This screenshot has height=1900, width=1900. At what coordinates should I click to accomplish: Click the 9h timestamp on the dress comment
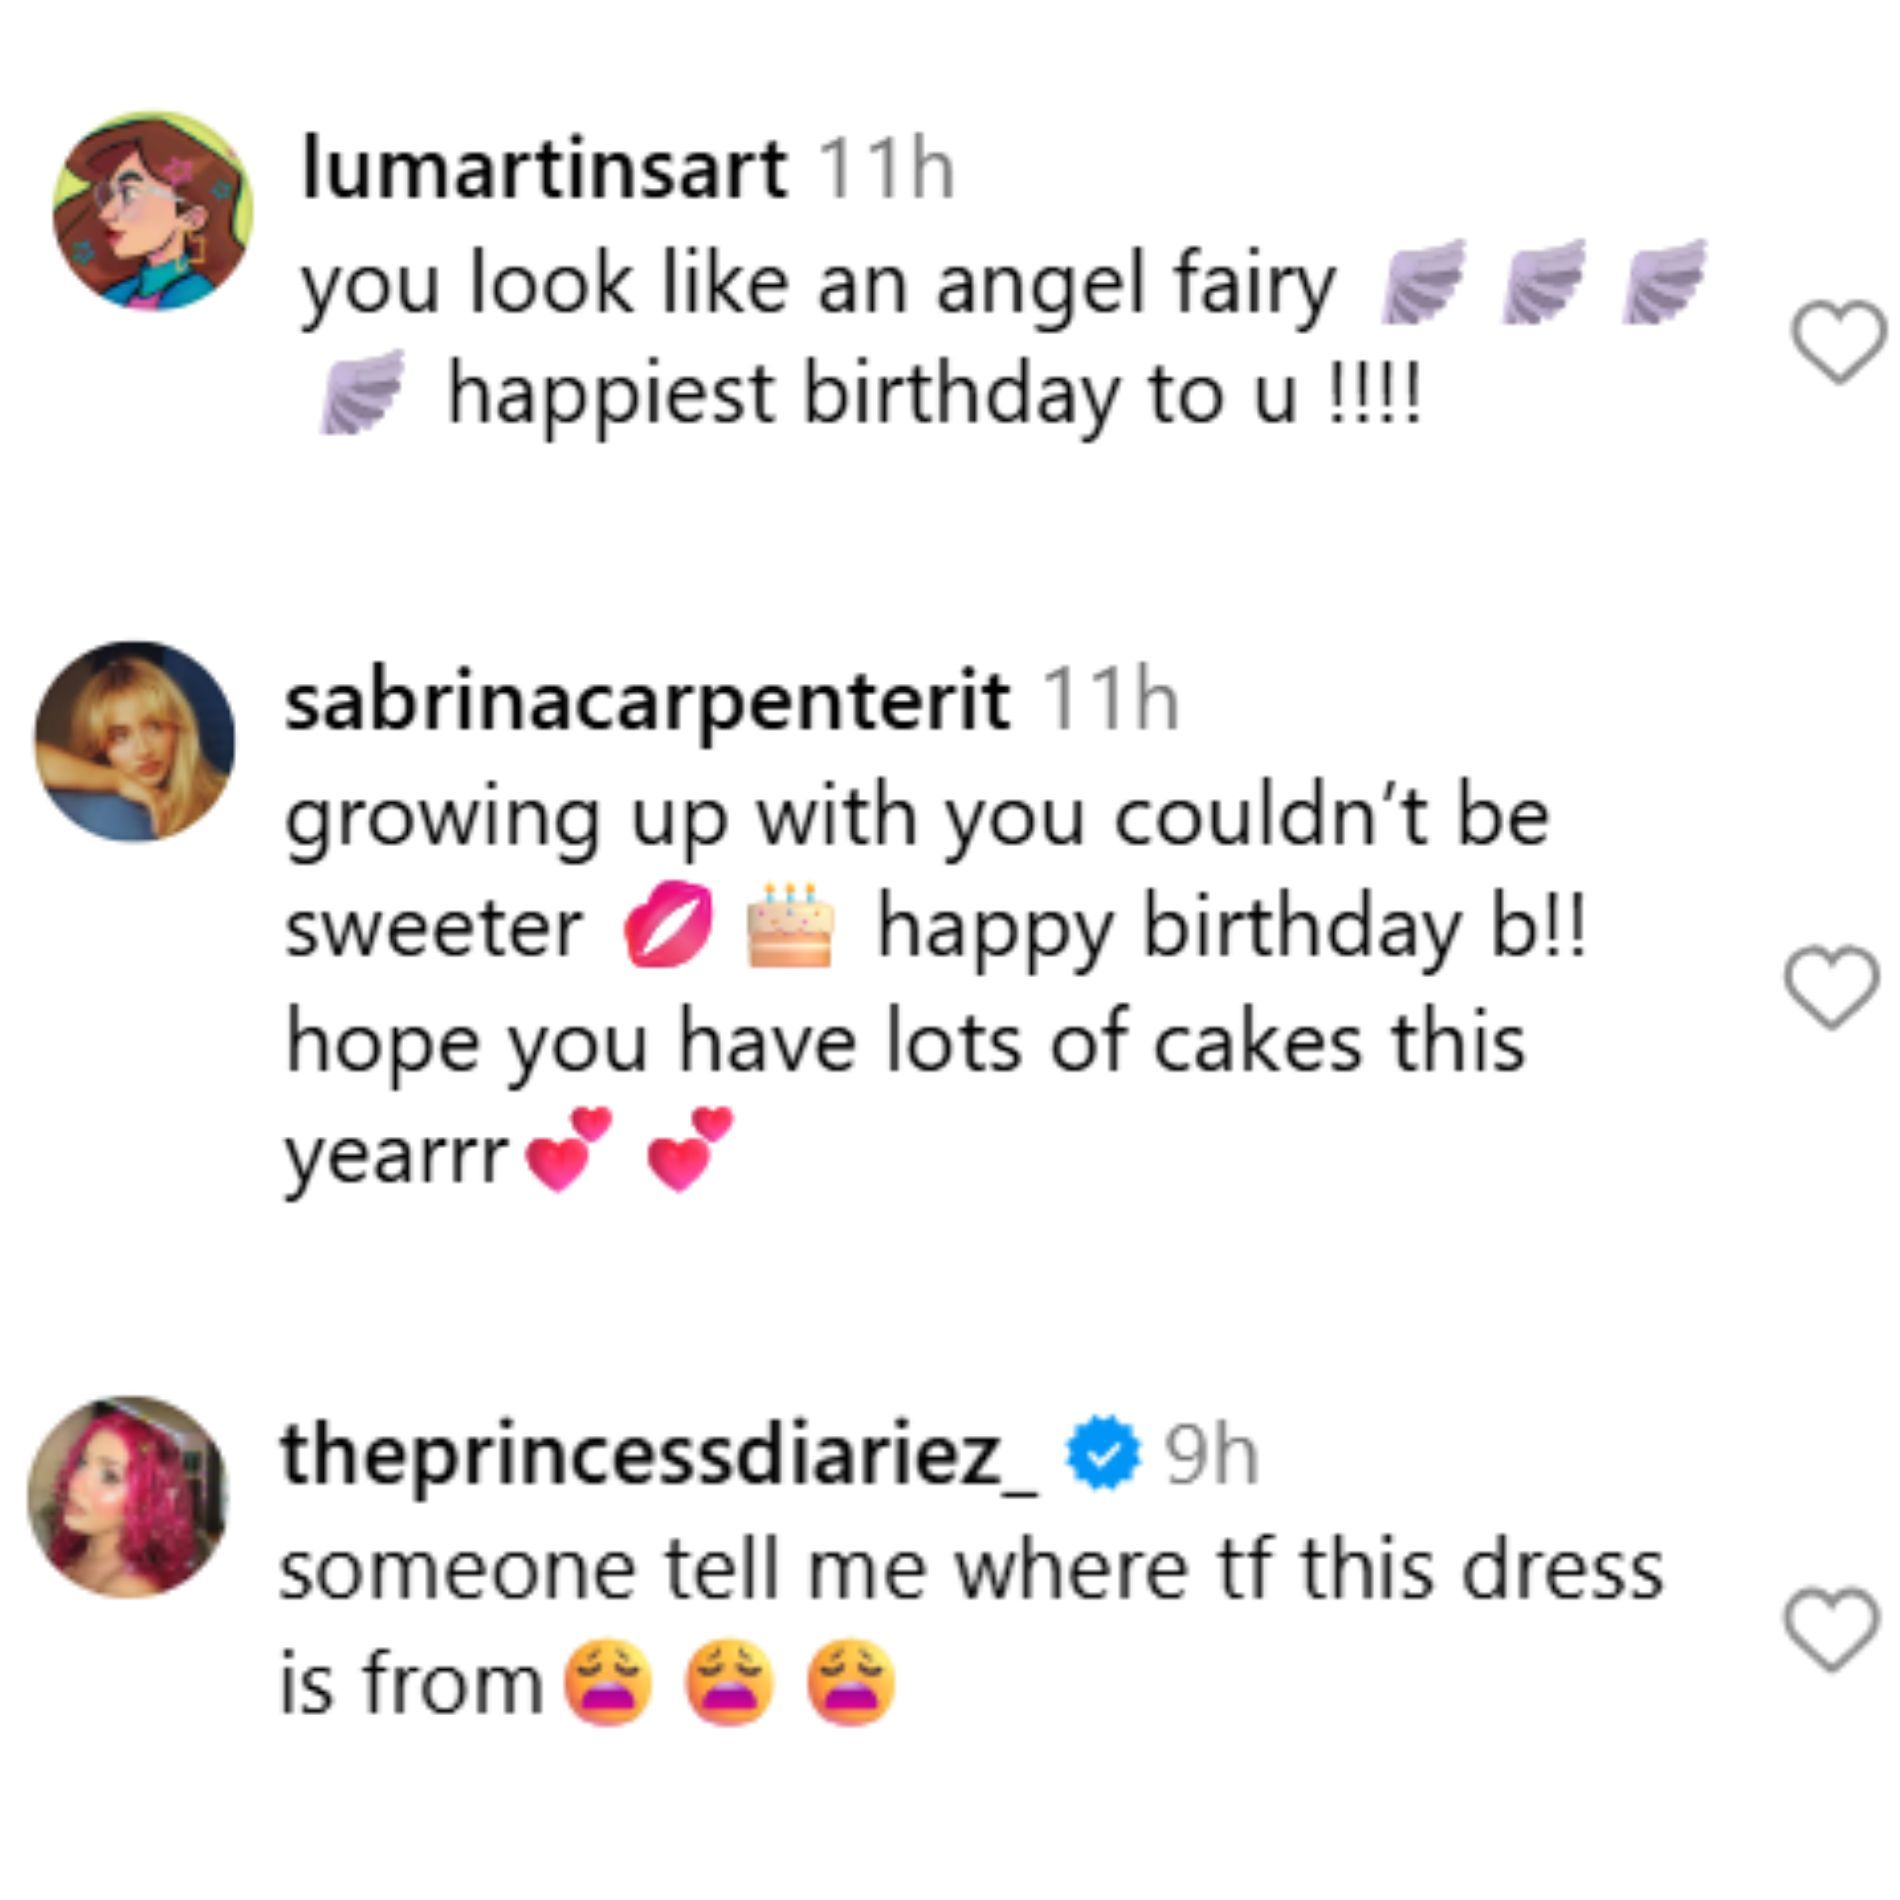[x=1210, y=1456]
